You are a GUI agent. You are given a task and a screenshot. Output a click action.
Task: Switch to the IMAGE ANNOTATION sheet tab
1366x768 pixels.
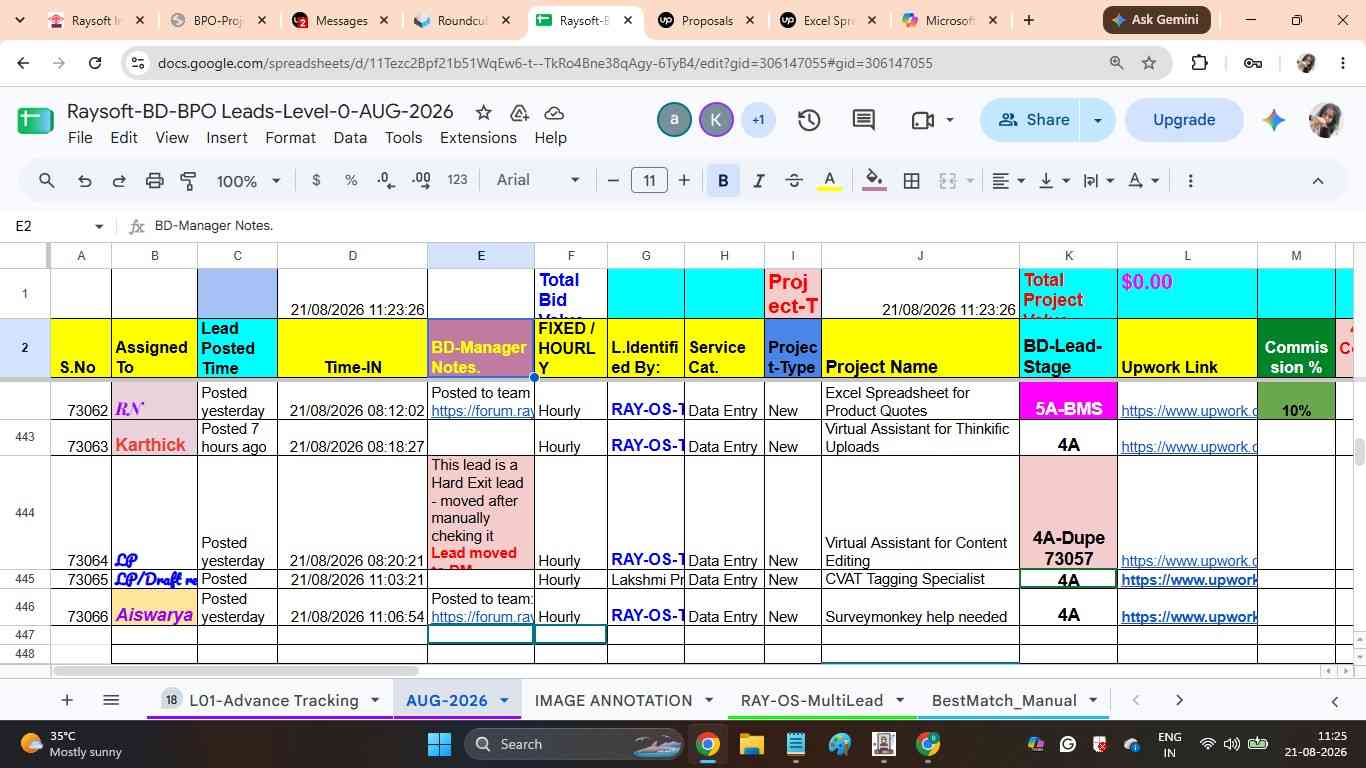tap(613, 700)
